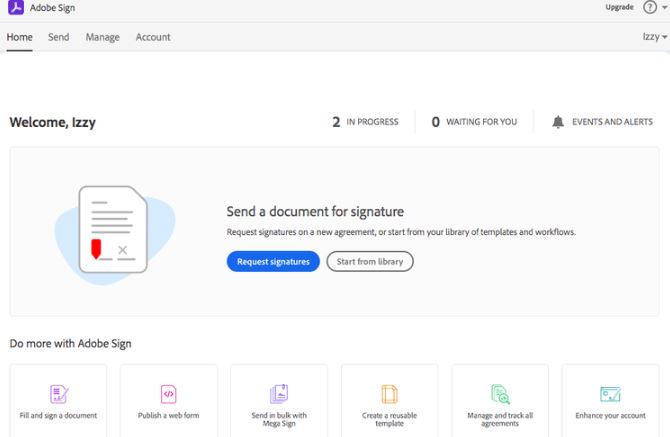Go to the Home tab
The width and height of the screenshot is (670, 437).
pyautogui.click(x=19, y=37)
